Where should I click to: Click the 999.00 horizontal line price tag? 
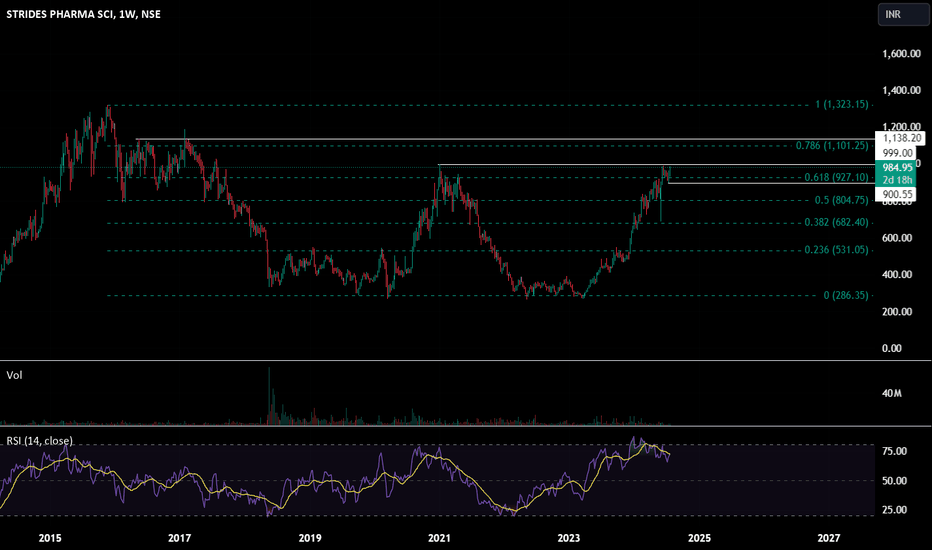click(898, 153)
